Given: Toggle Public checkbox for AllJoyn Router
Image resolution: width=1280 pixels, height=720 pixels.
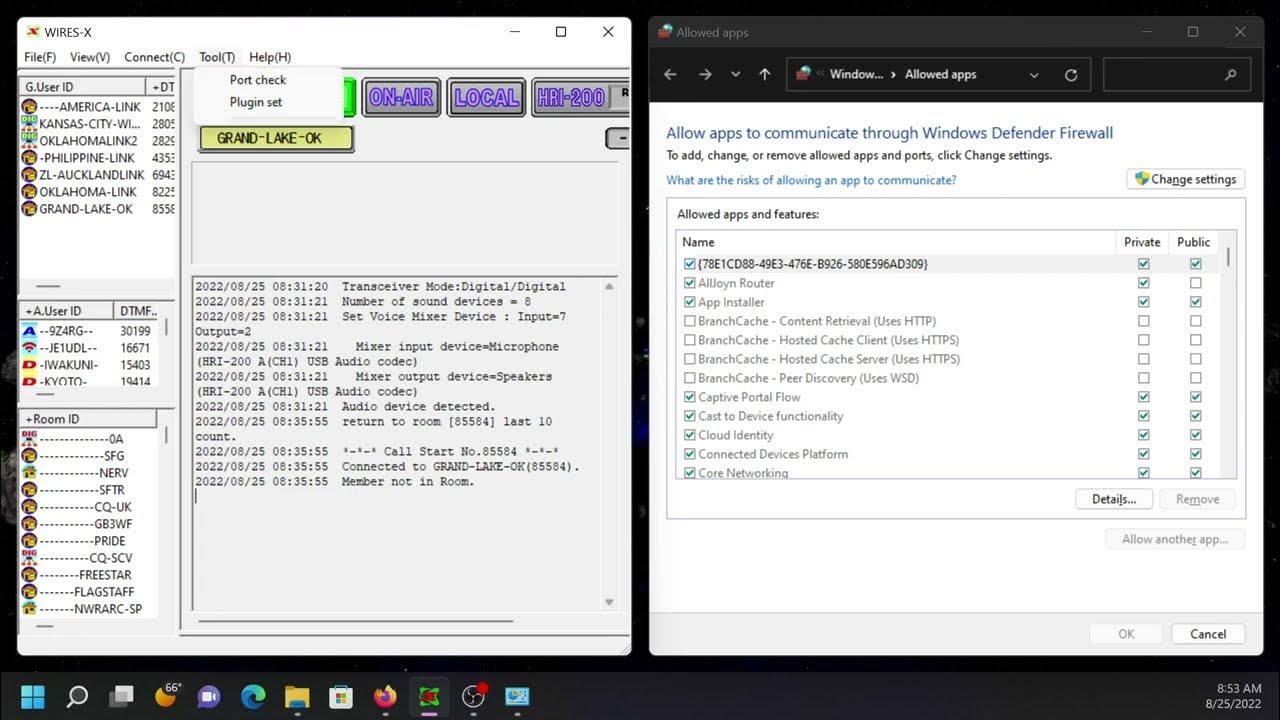Looking at the screenshot, I should (x=1195, y=283).
